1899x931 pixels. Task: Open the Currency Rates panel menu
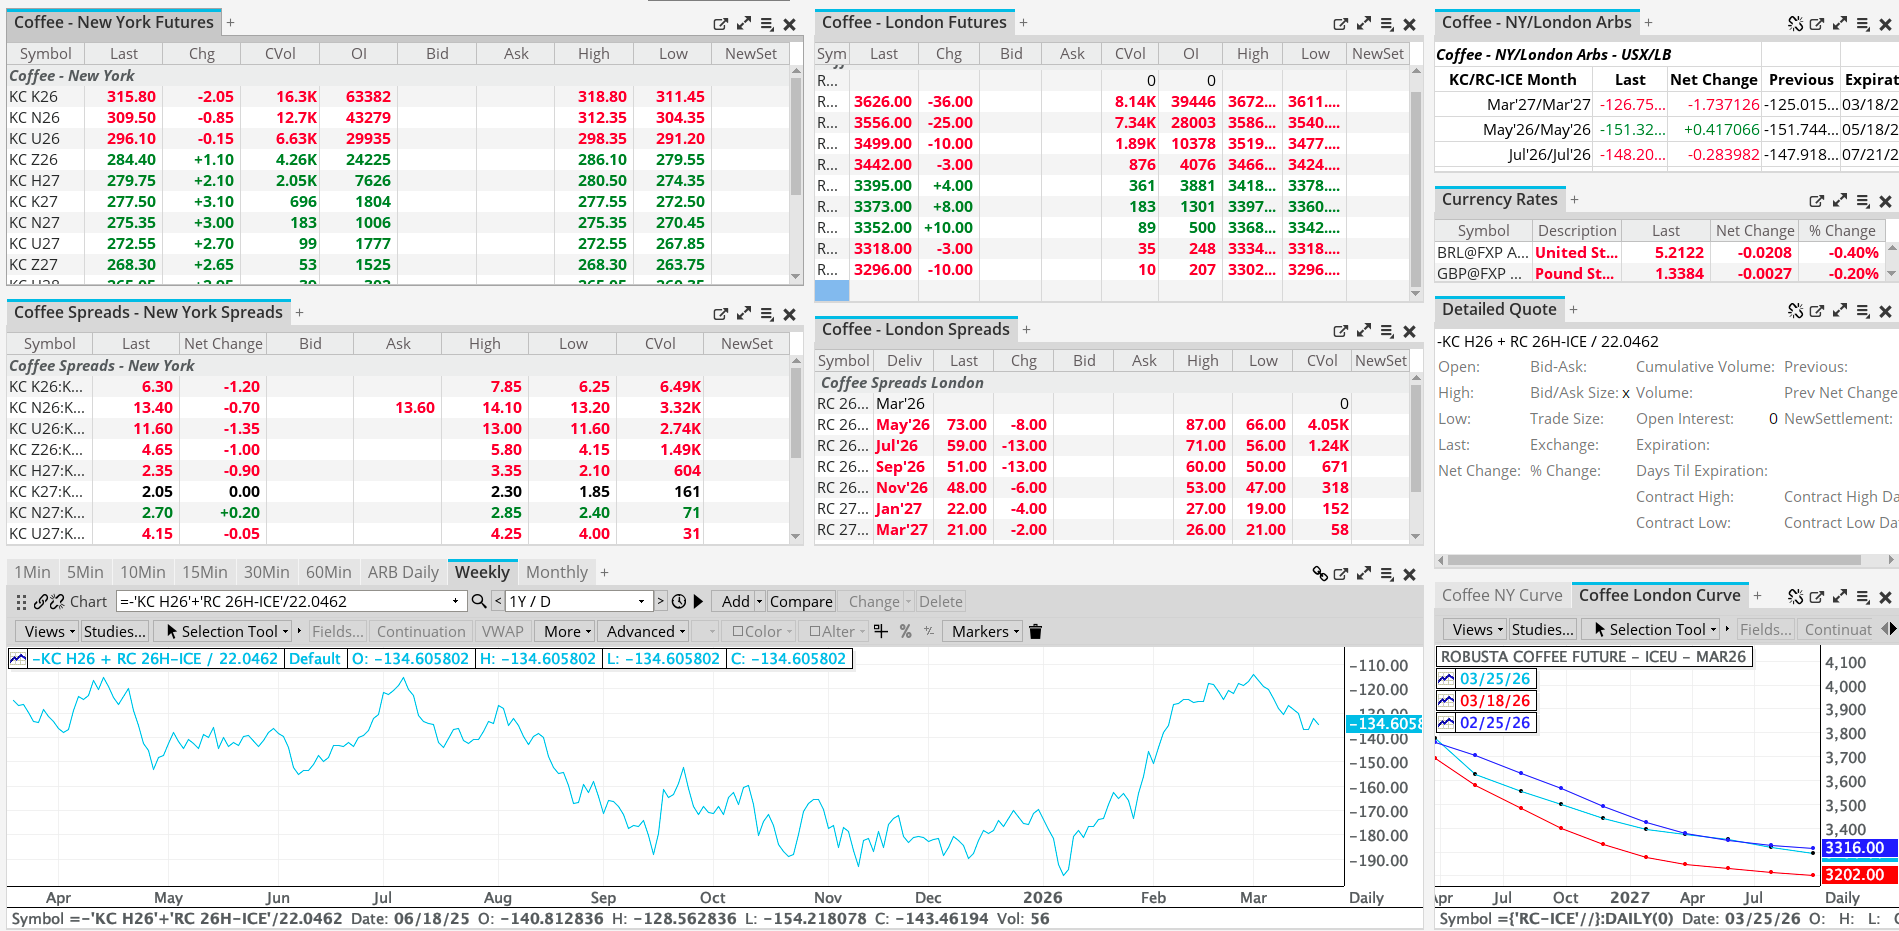(1863, 201)
